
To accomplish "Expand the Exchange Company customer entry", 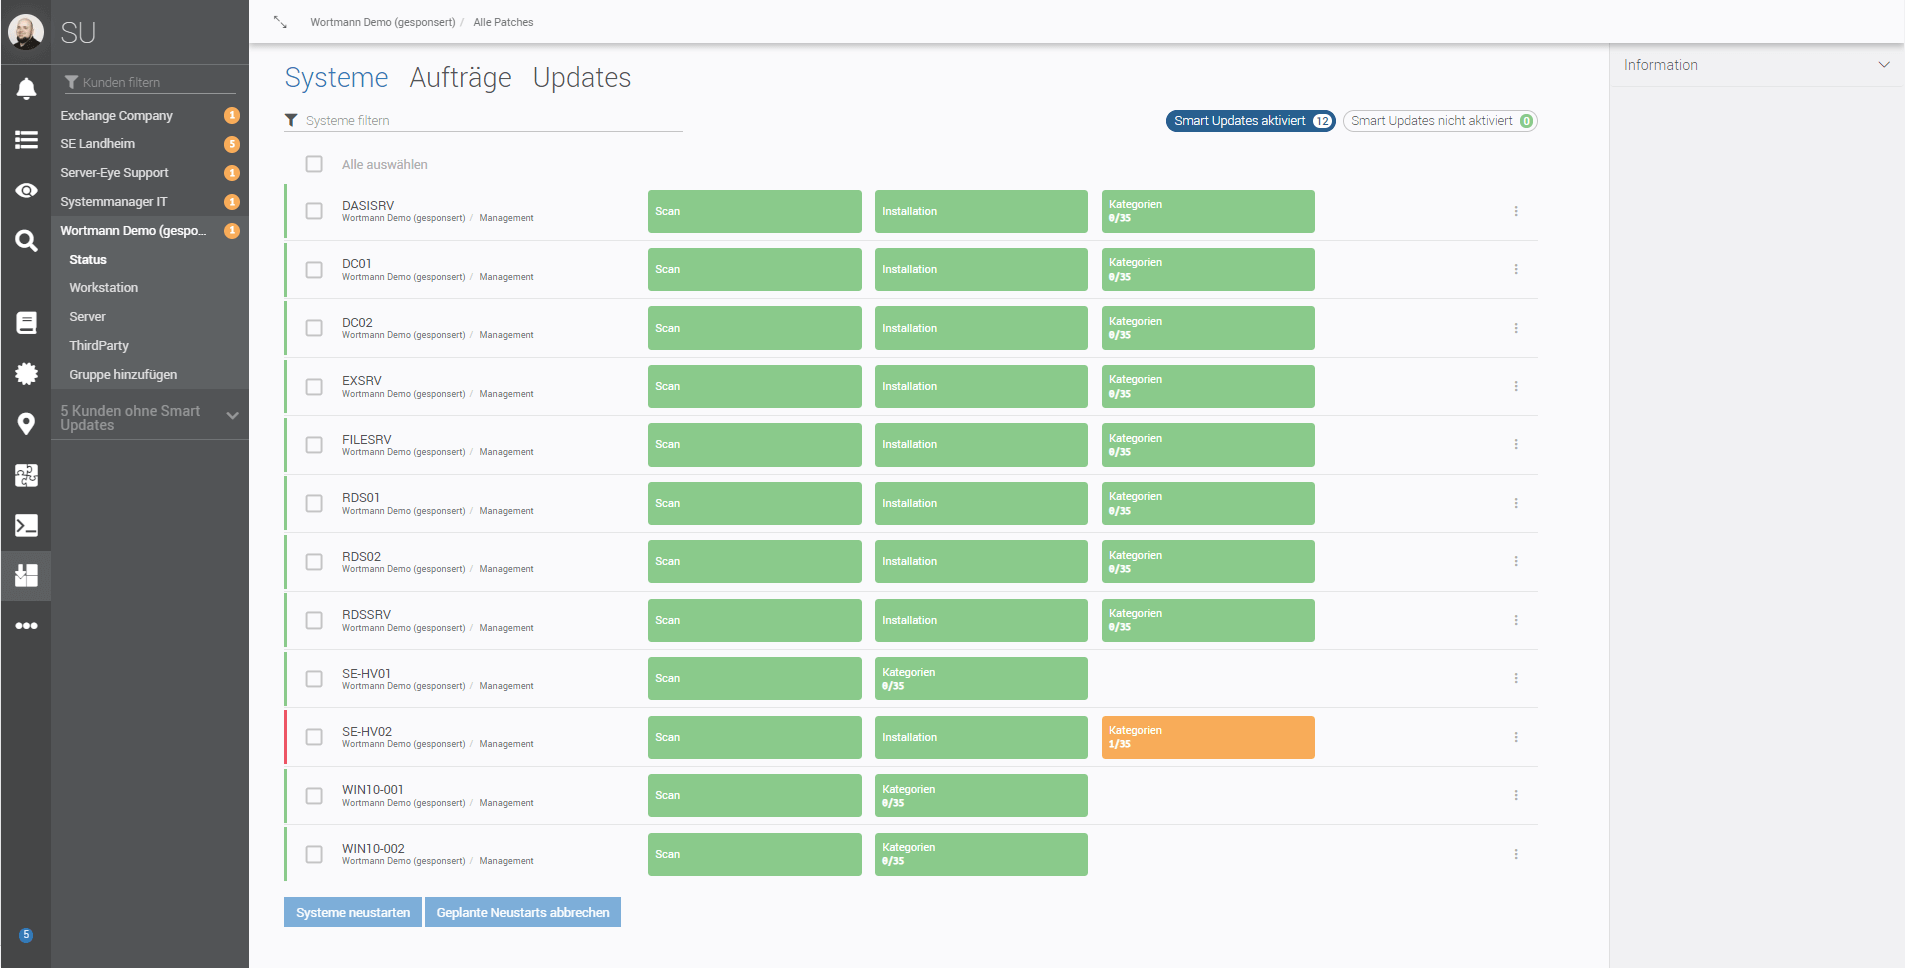I will [x=116, y=116].
